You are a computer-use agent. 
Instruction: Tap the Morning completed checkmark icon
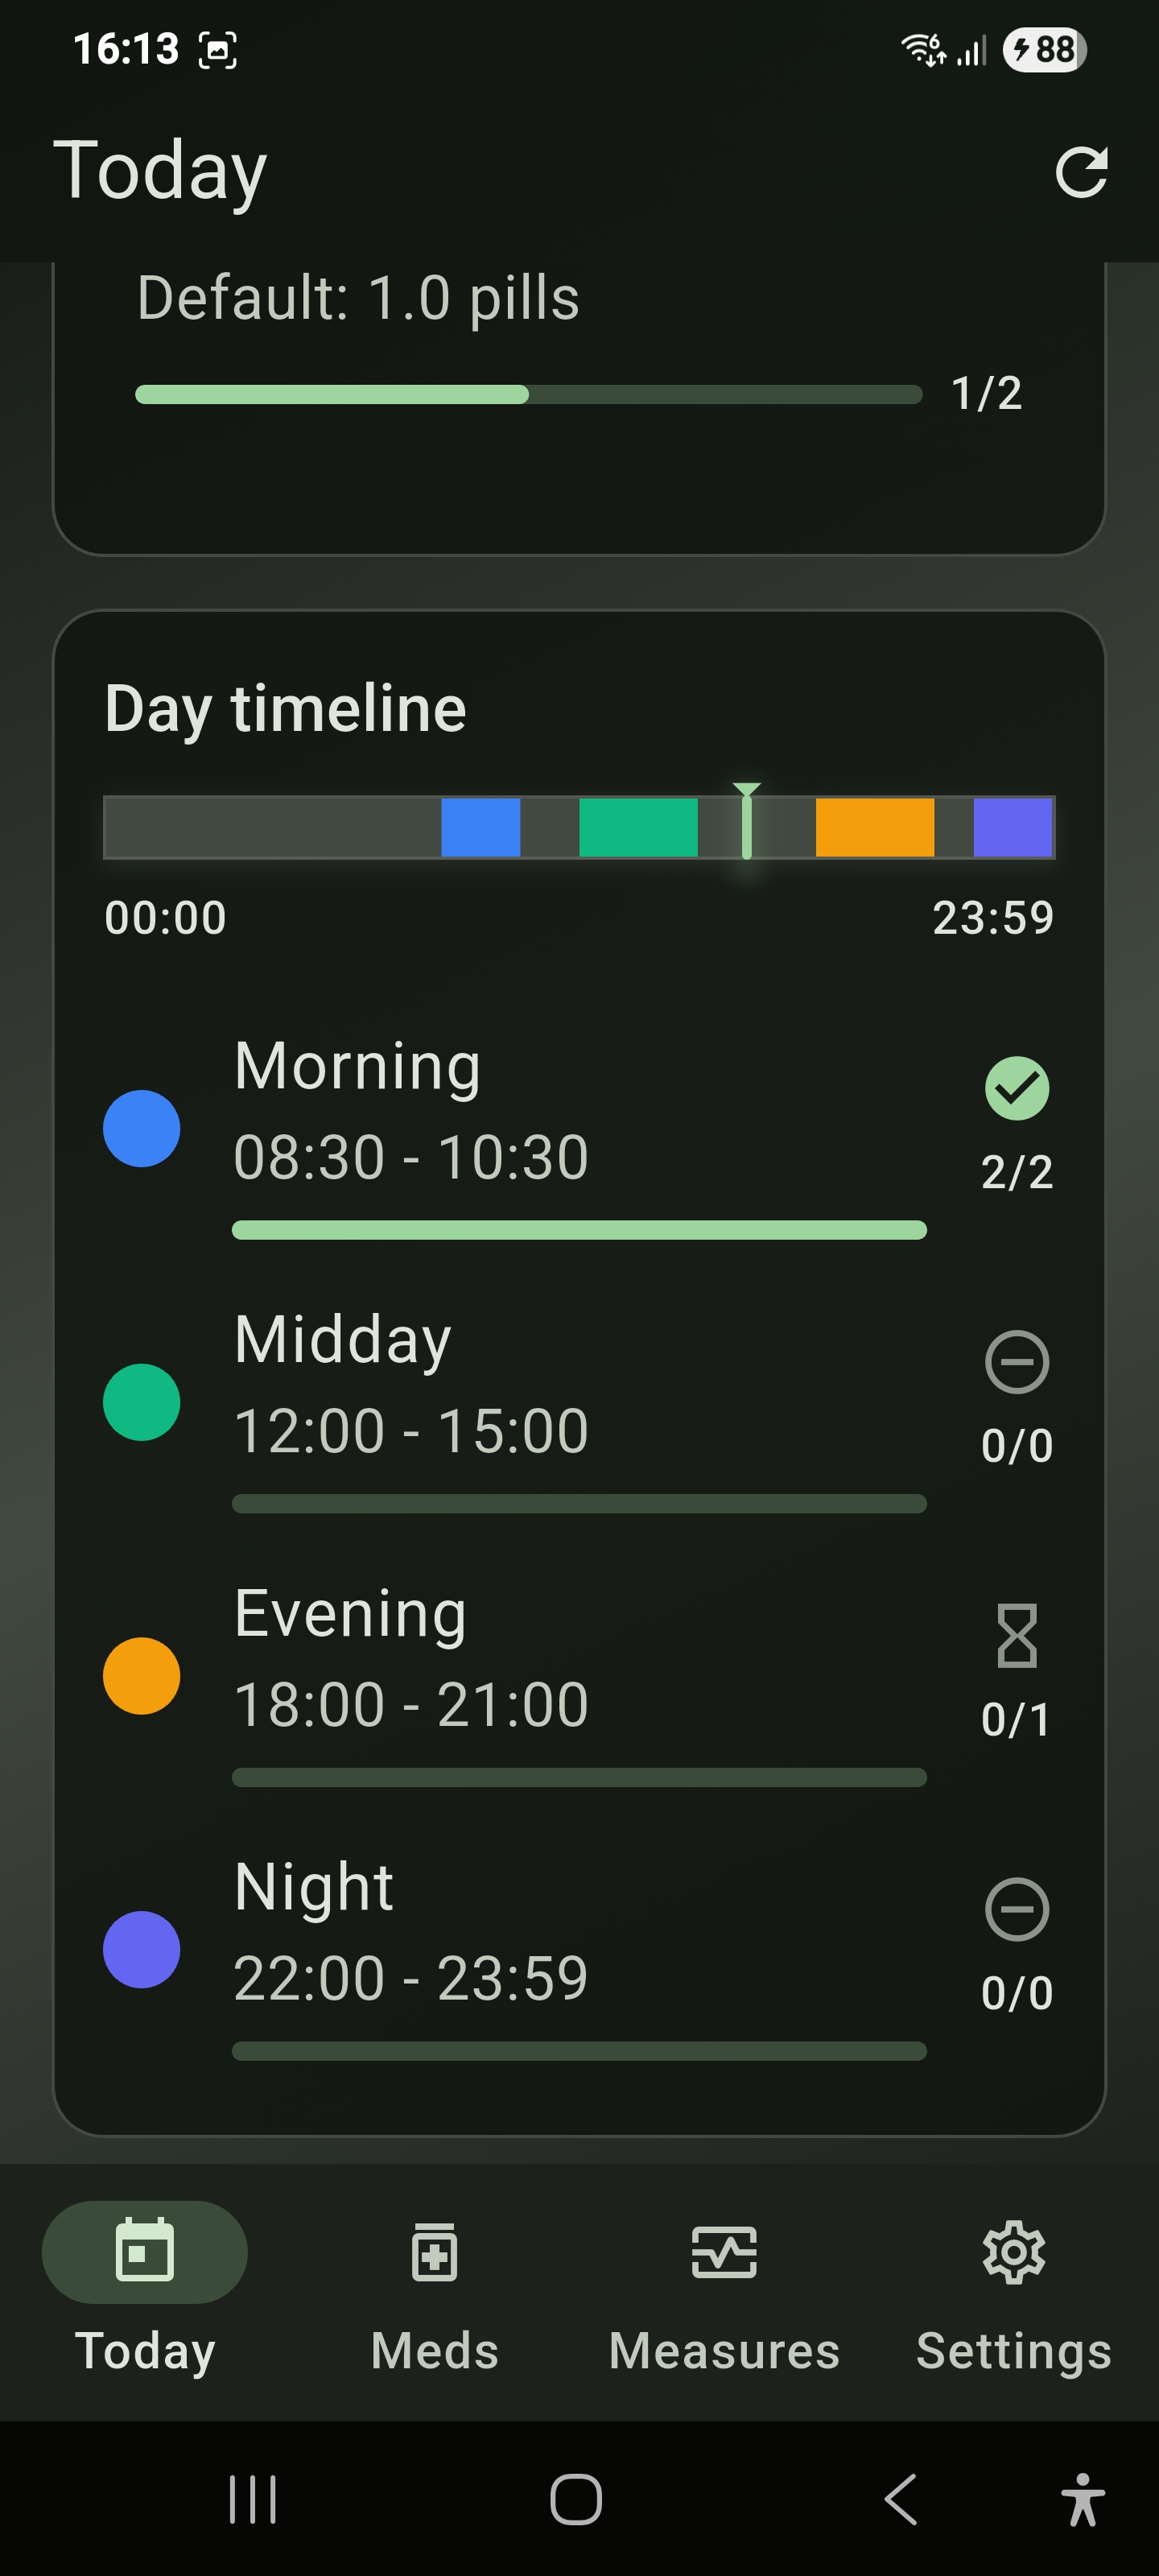click(x=1016, y=1088)
